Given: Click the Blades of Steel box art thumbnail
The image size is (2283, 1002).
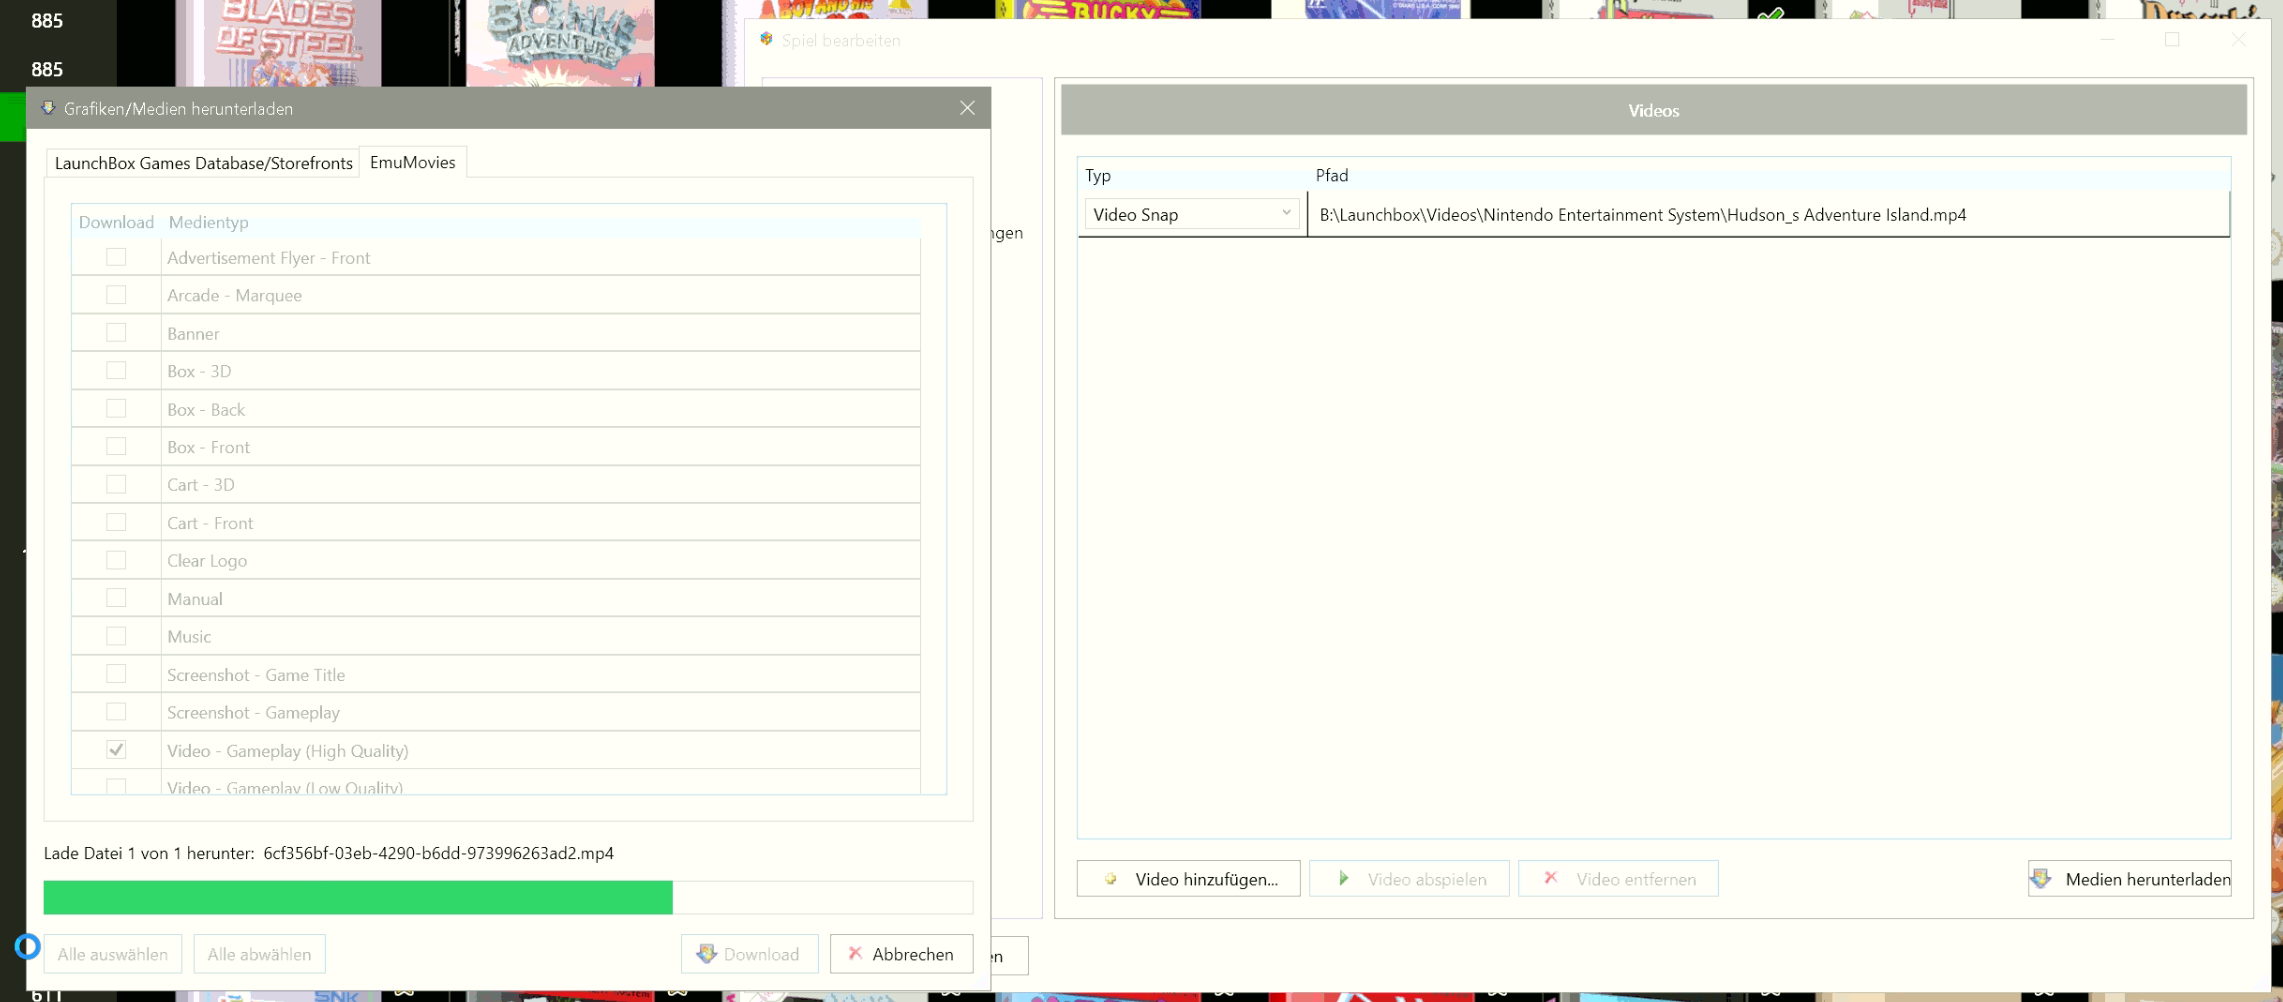Looking at the screenshot, I should (x=279, y=42).
